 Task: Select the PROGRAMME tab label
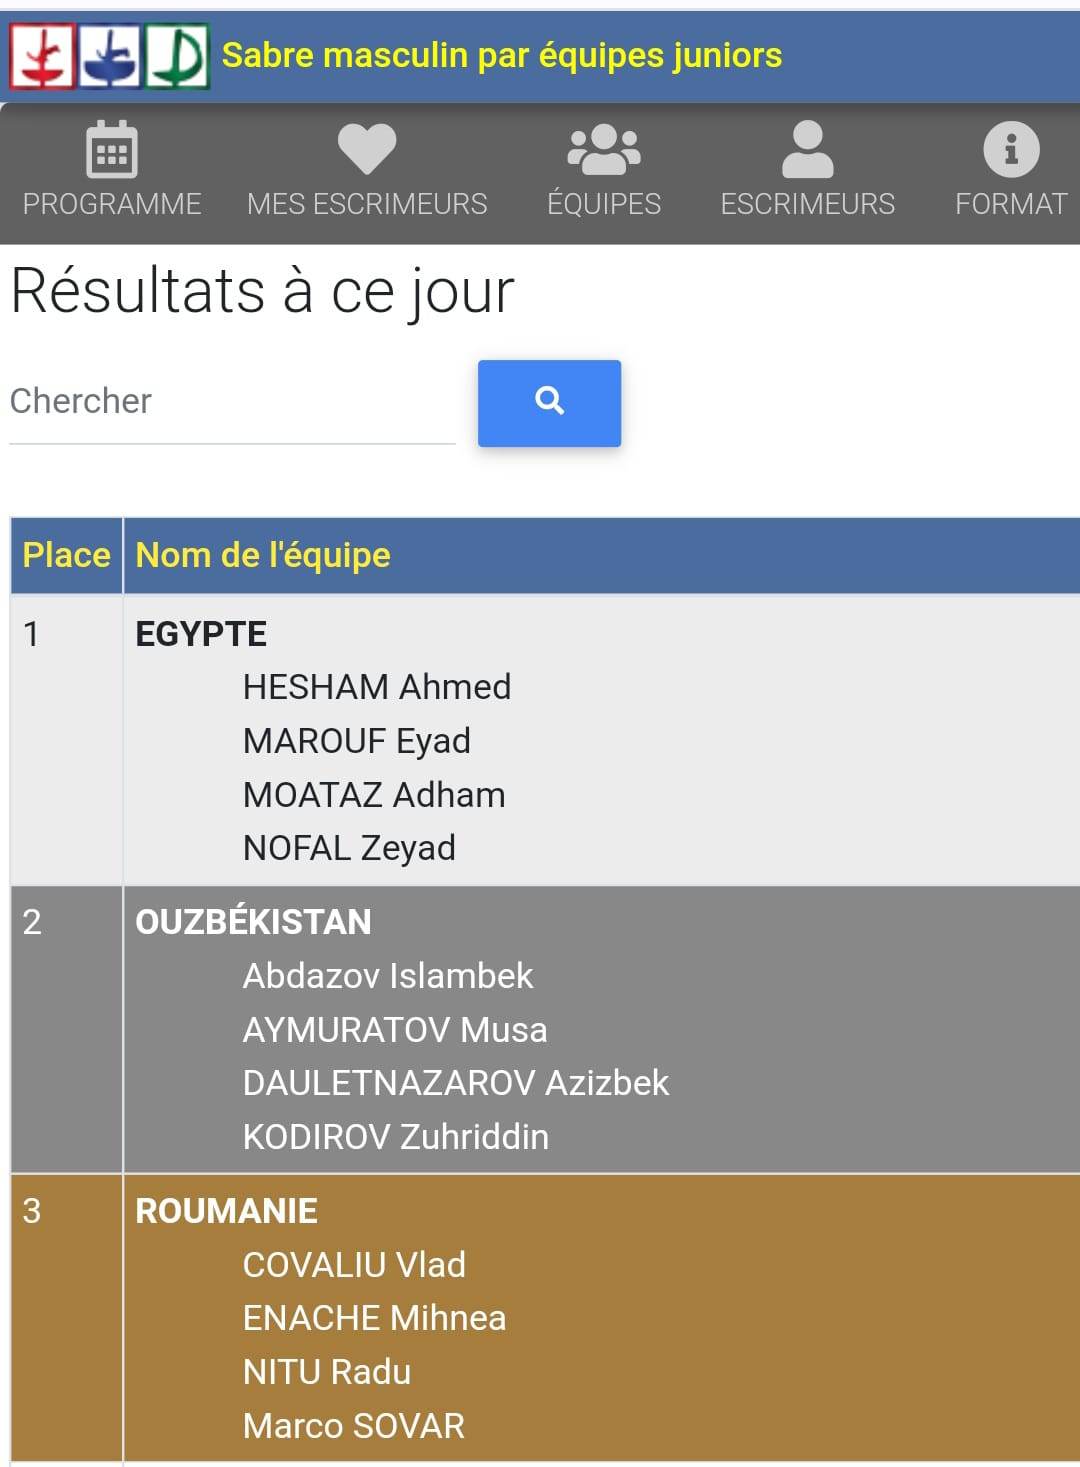click(112, 204)
